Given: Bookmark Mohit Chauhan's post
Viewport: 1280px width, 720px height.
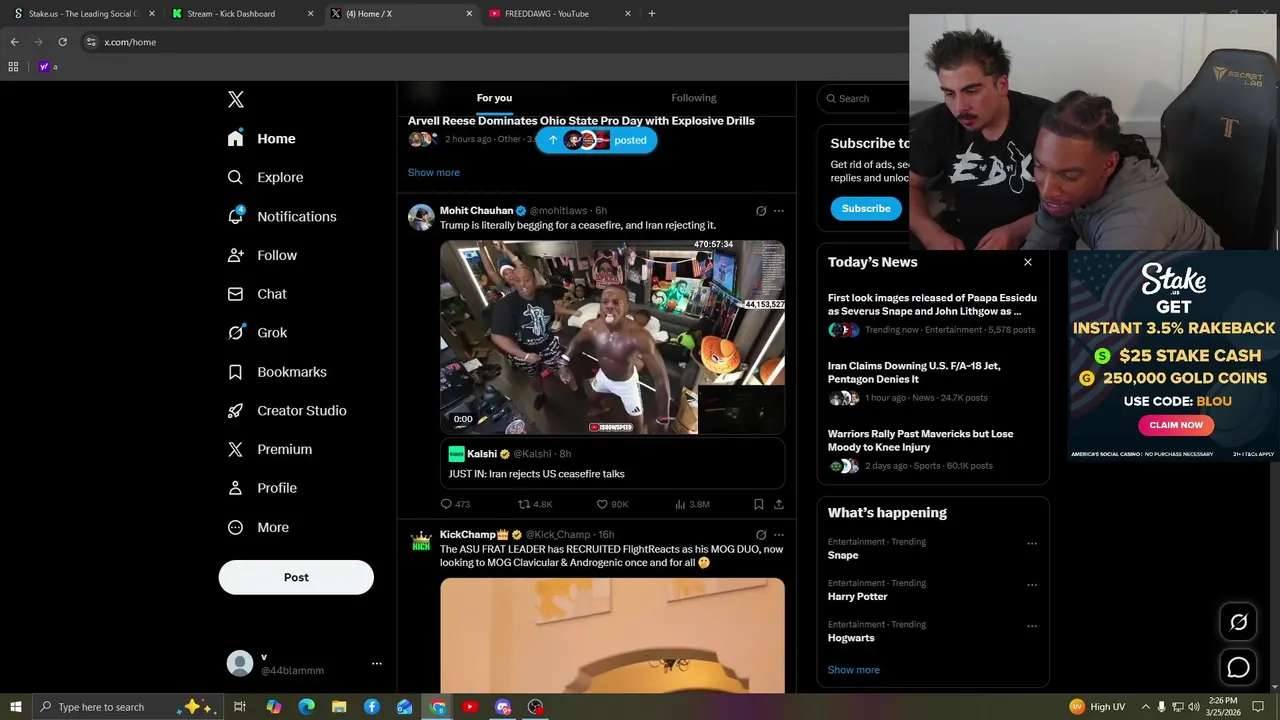Looking at the screenshot, I should pyautogui.click(x=758, y=504).
